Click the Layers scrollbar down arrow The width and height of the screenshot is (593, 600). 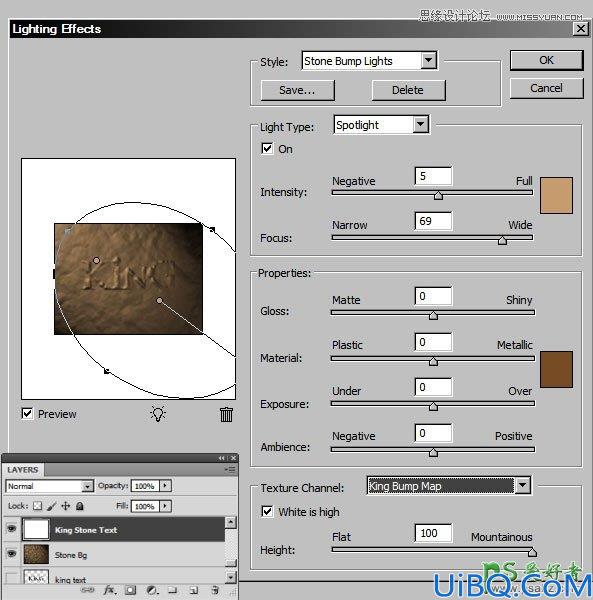tap(231, 577)
